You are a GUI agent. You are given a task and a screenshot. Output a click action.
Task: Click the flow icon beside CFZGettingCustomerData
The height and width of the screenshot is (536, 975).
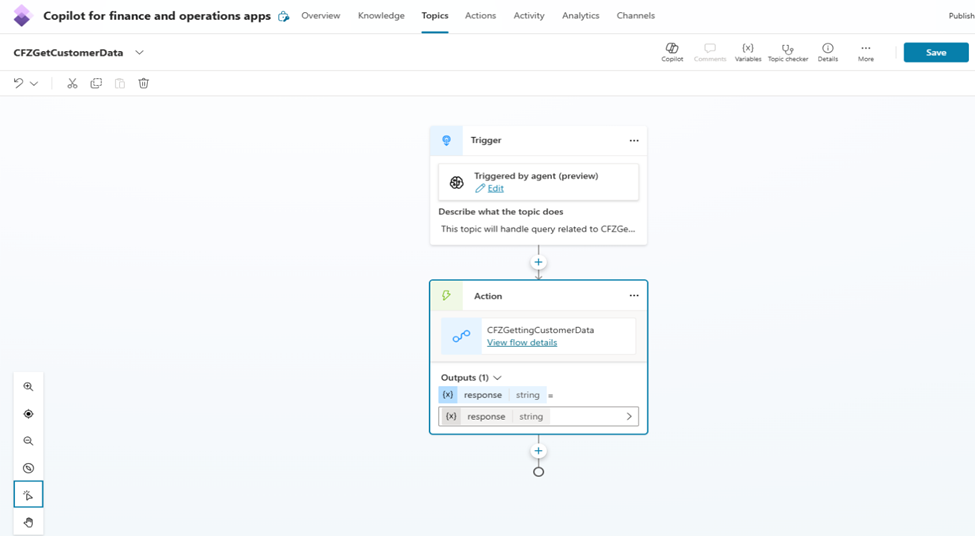[461, 336]
